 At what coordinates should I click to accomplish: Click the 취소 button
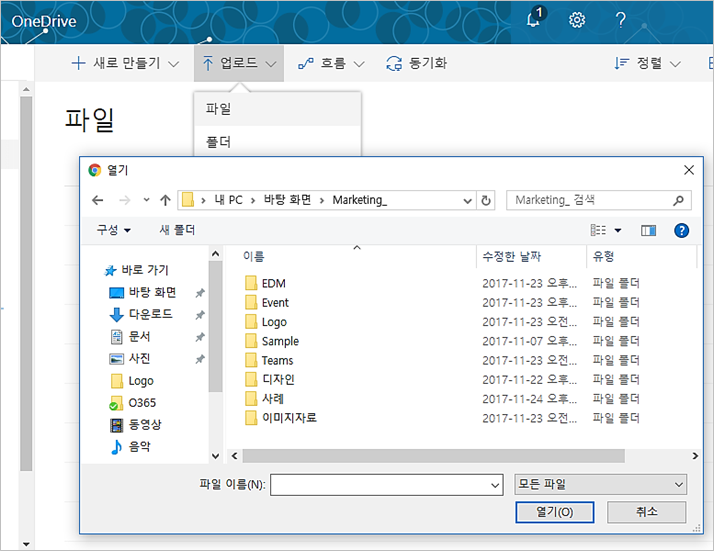point(646,511)
